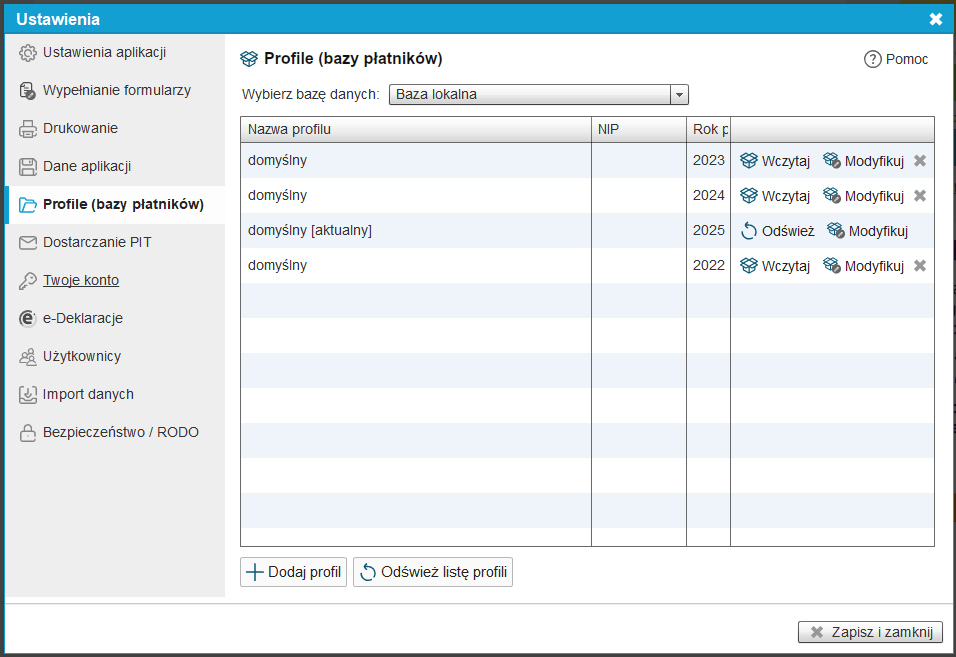Image resolution: width=956 pixels, height=657 pixels.
Task: Open the Twoje konto link
Action: click(80, 280)
